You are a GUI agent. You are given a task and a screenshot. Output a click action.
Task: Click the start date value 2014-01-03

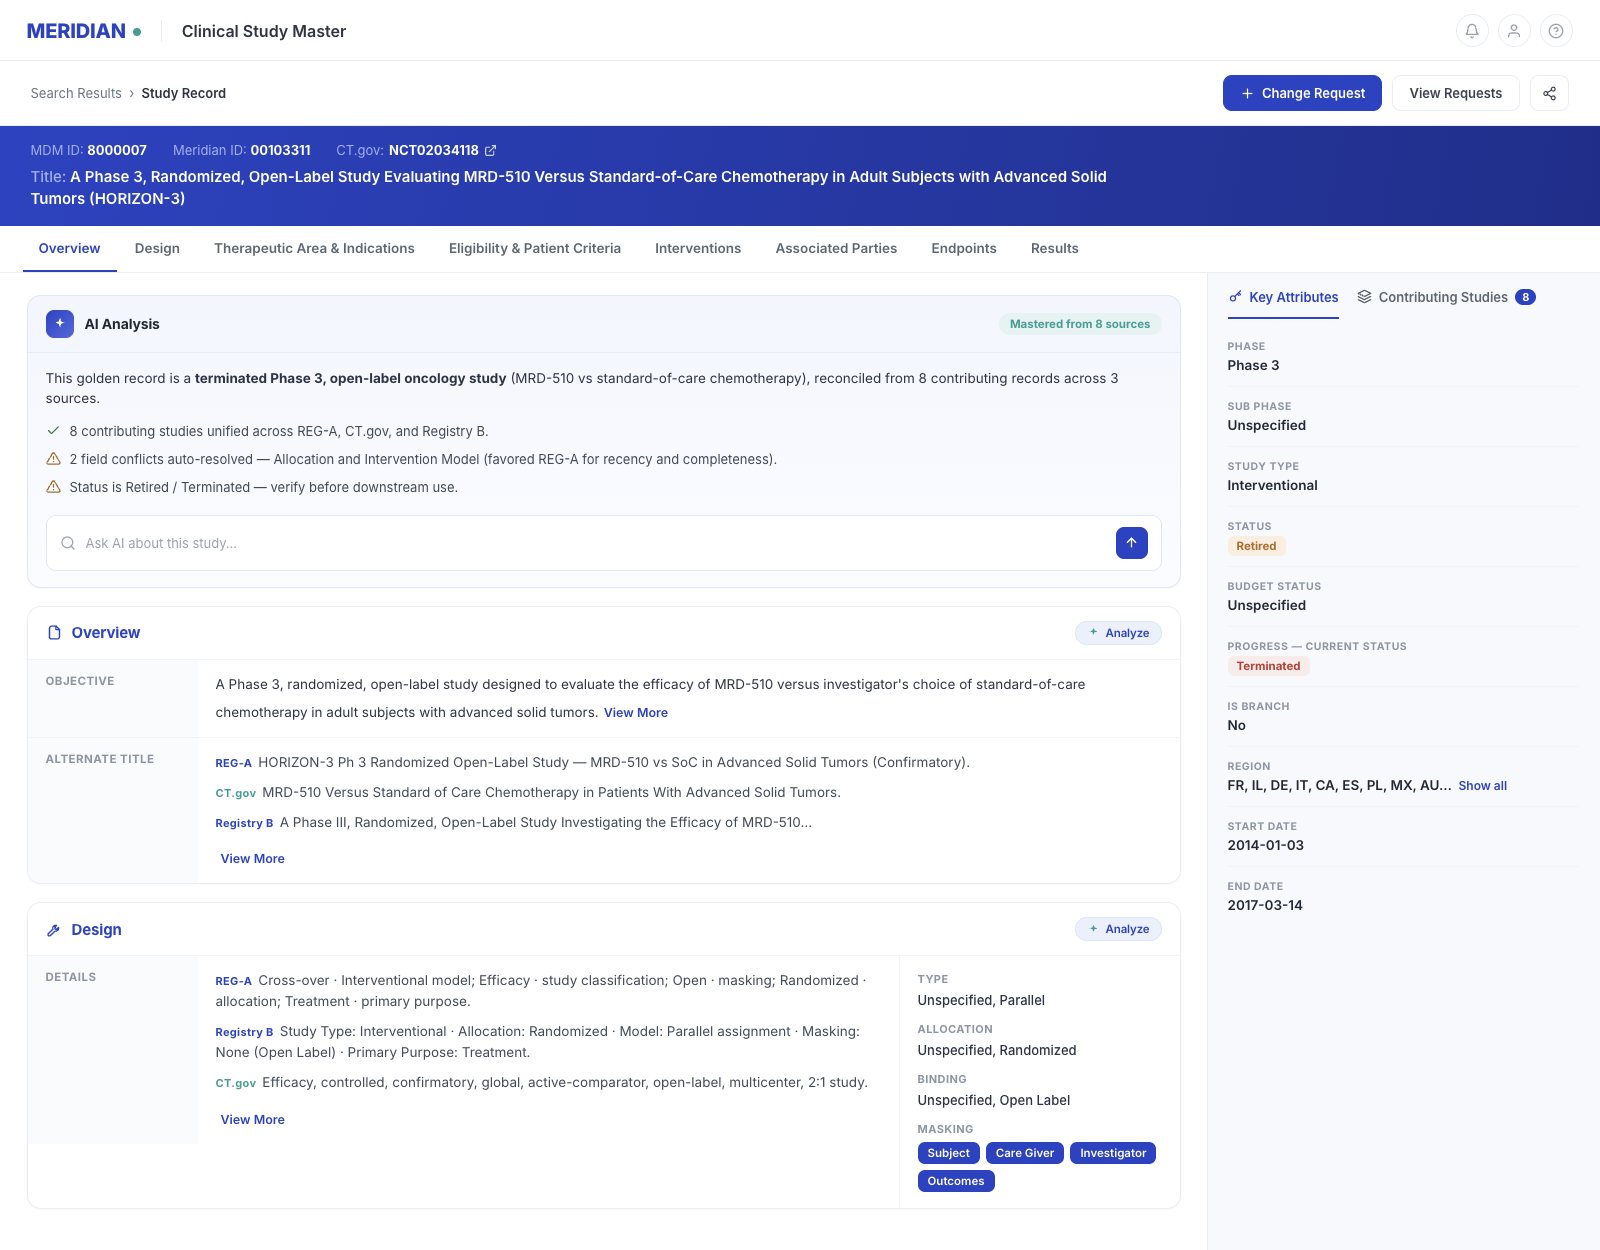(x=1265, y=845)
